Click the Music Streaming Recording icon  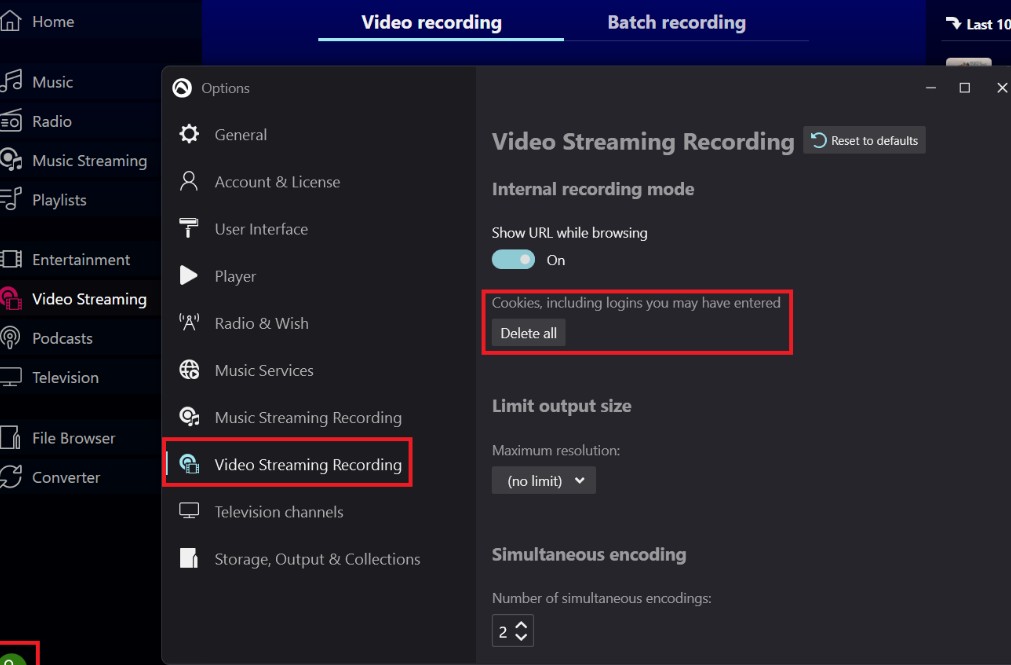[x=189, y=417]
